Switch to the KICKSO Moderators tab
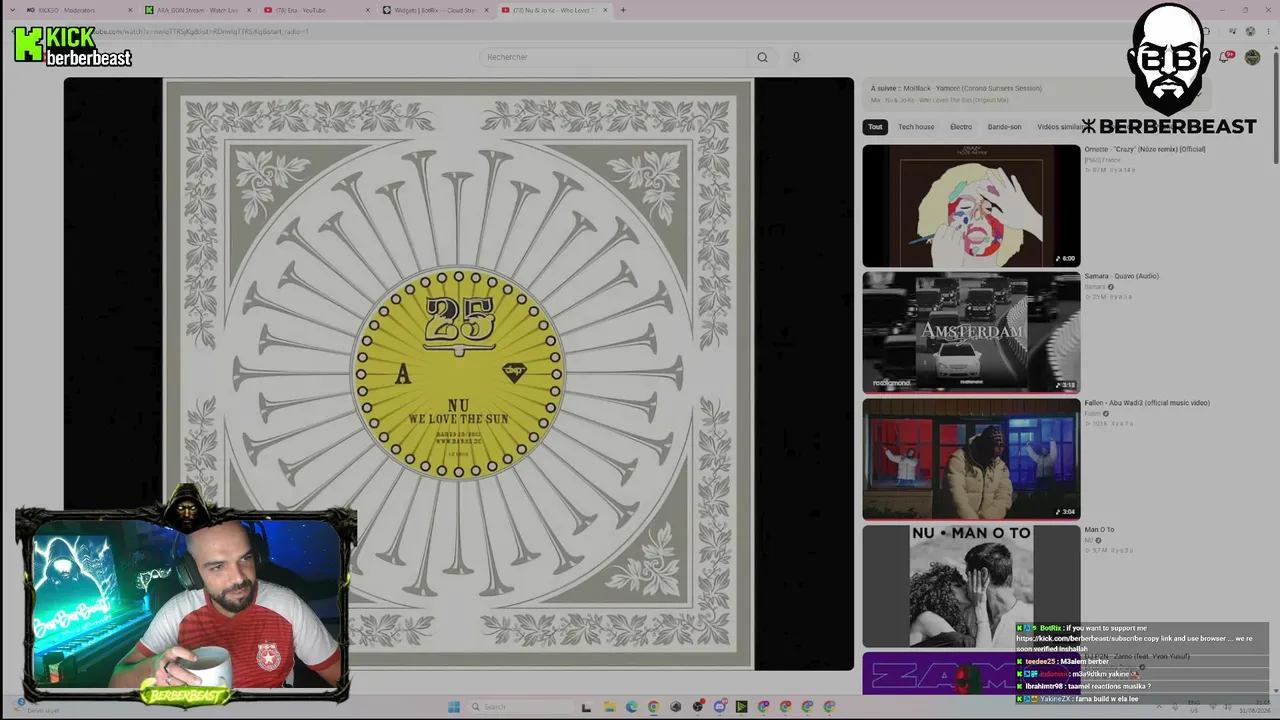 point(79,10)
